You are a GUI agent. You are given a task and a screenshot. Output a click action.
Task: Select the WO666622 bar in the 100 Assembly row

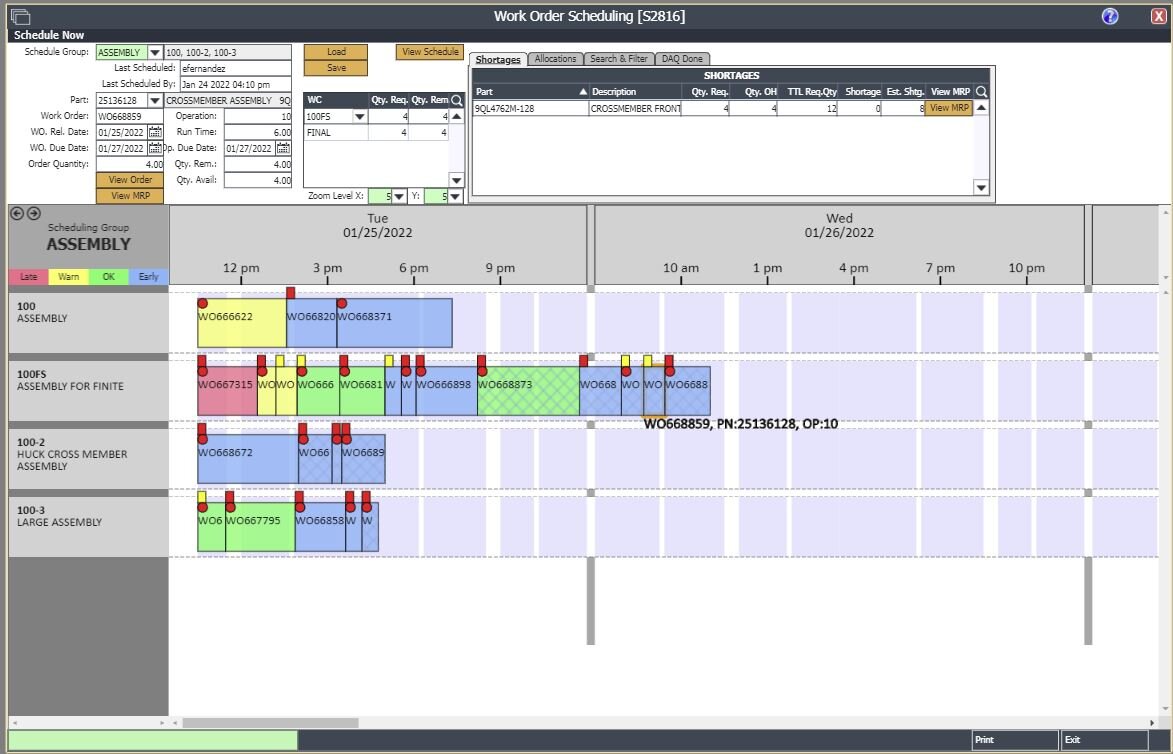pyautogui.click(x=241, y=322)
